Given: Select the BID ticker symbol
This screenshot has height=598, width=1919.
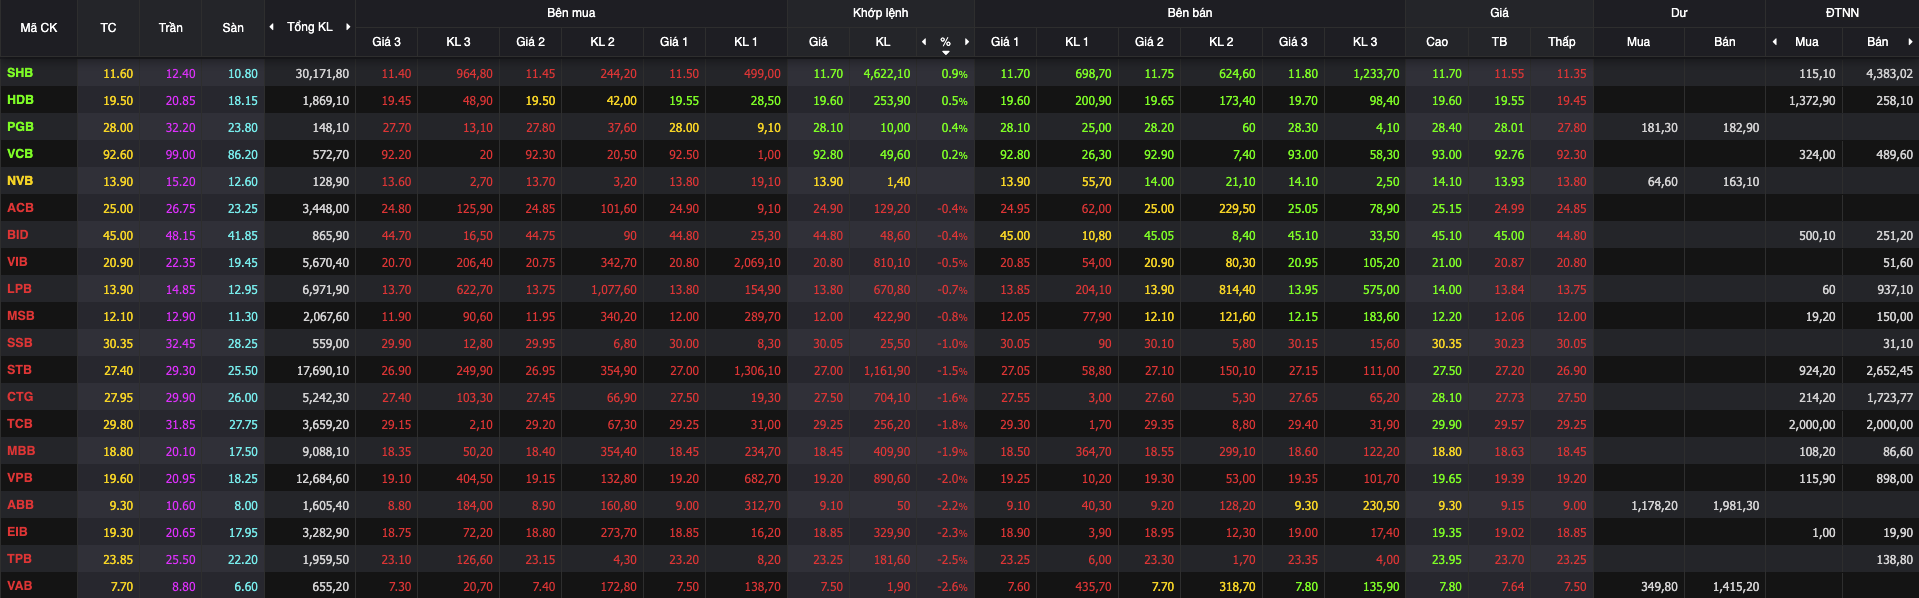Looking at the screenshot, I should (x=18, y=235).
